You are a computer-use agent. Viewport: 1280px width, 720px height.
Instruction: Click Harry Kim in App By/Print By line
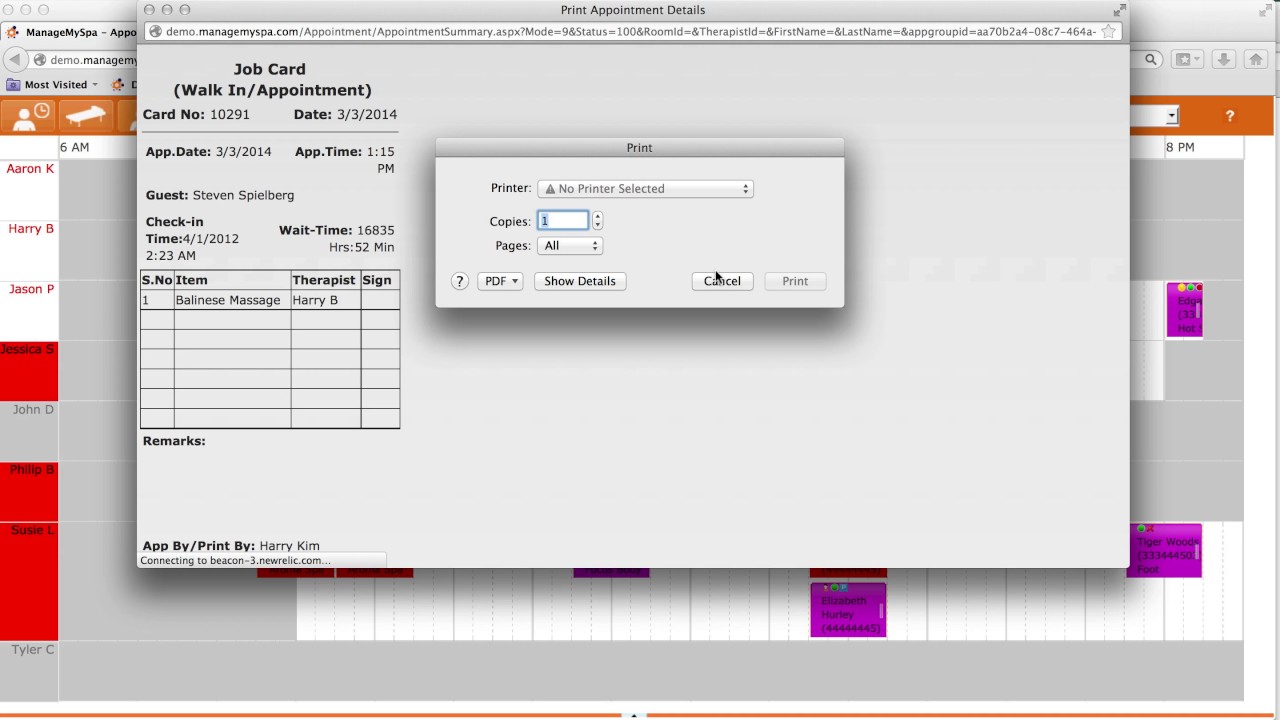tap(289, 546)
